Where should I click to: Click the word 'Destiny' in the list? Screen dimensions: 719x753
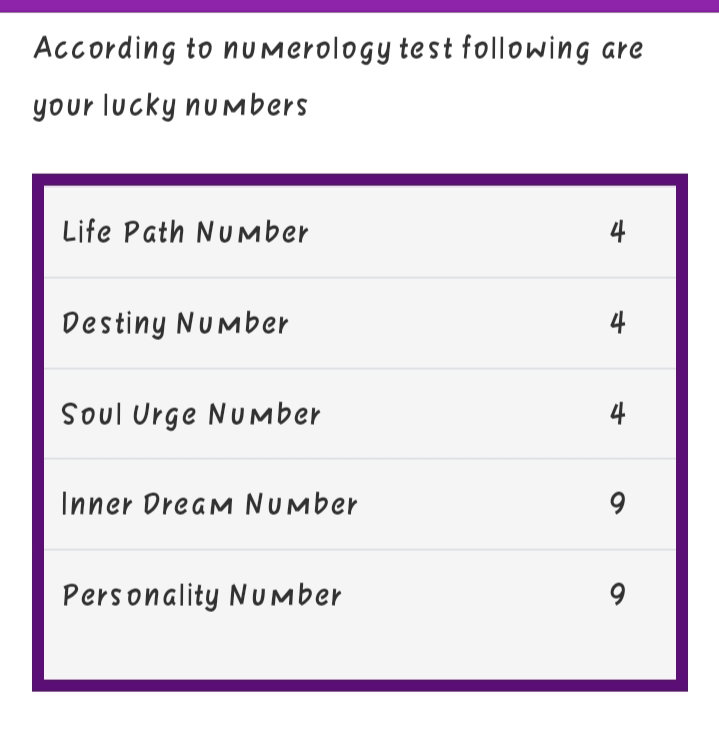point(113,323)
